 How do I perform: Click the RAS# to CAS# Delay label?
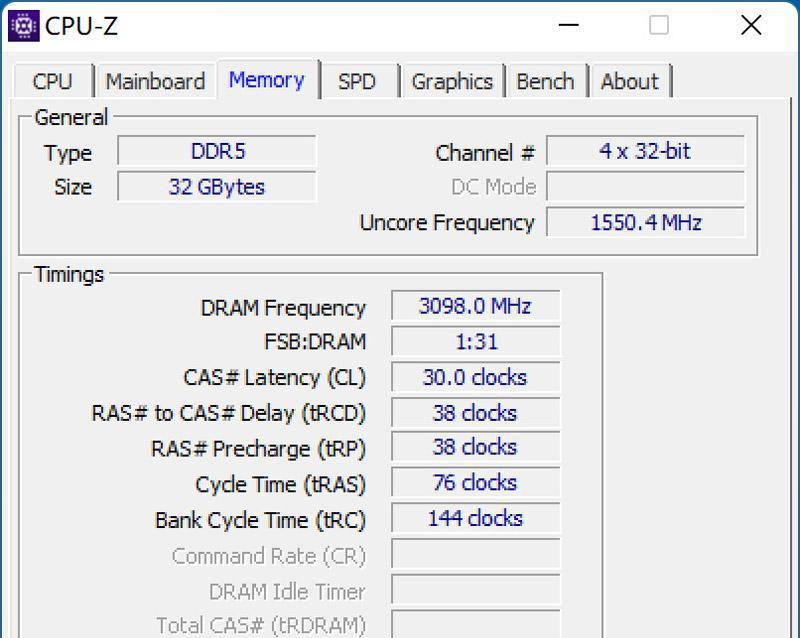(x=229, y=413)
